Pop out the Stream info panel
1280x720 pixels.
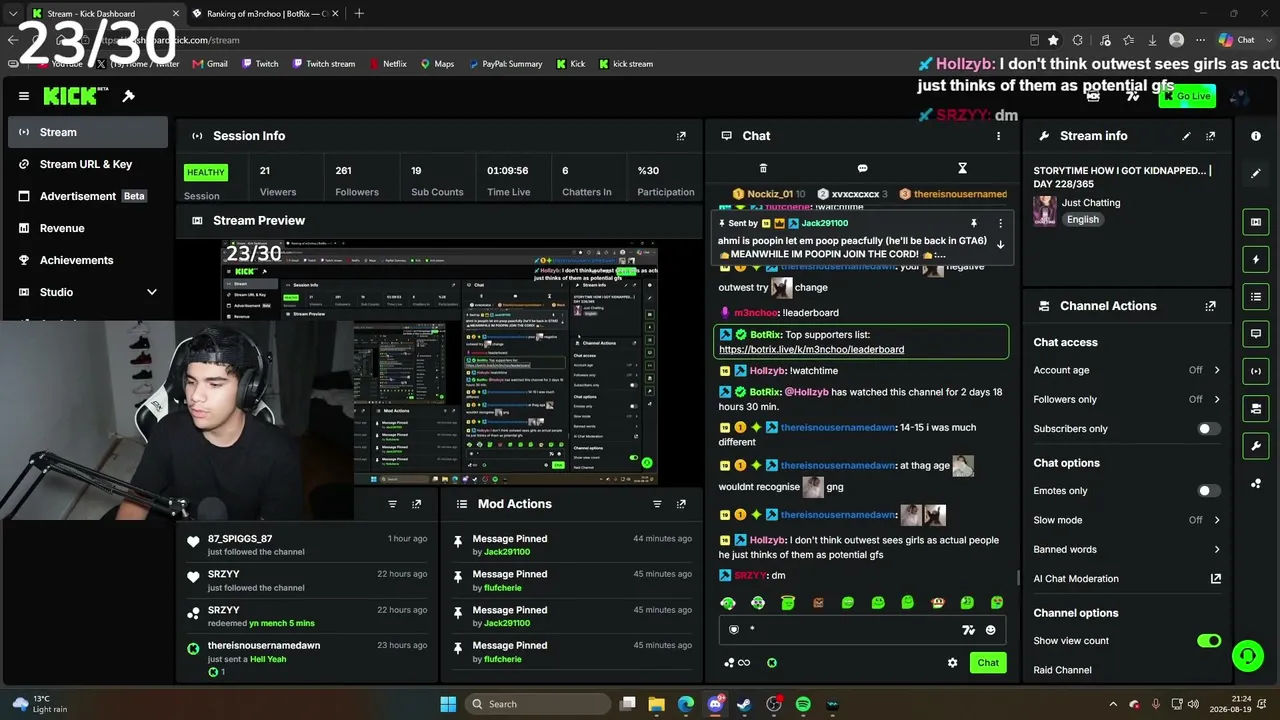click(x=1210, y=136)
